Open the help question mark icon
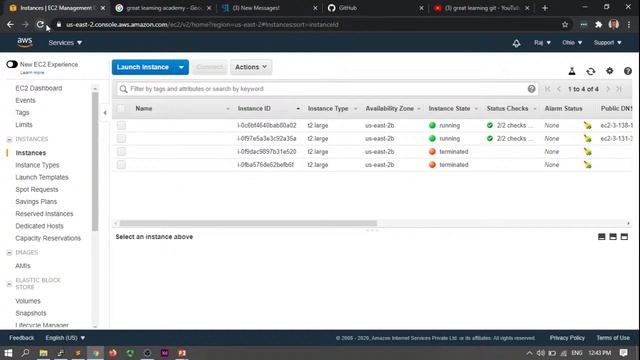The width and height of the screenshot is (640, 360). click(628, 71)
